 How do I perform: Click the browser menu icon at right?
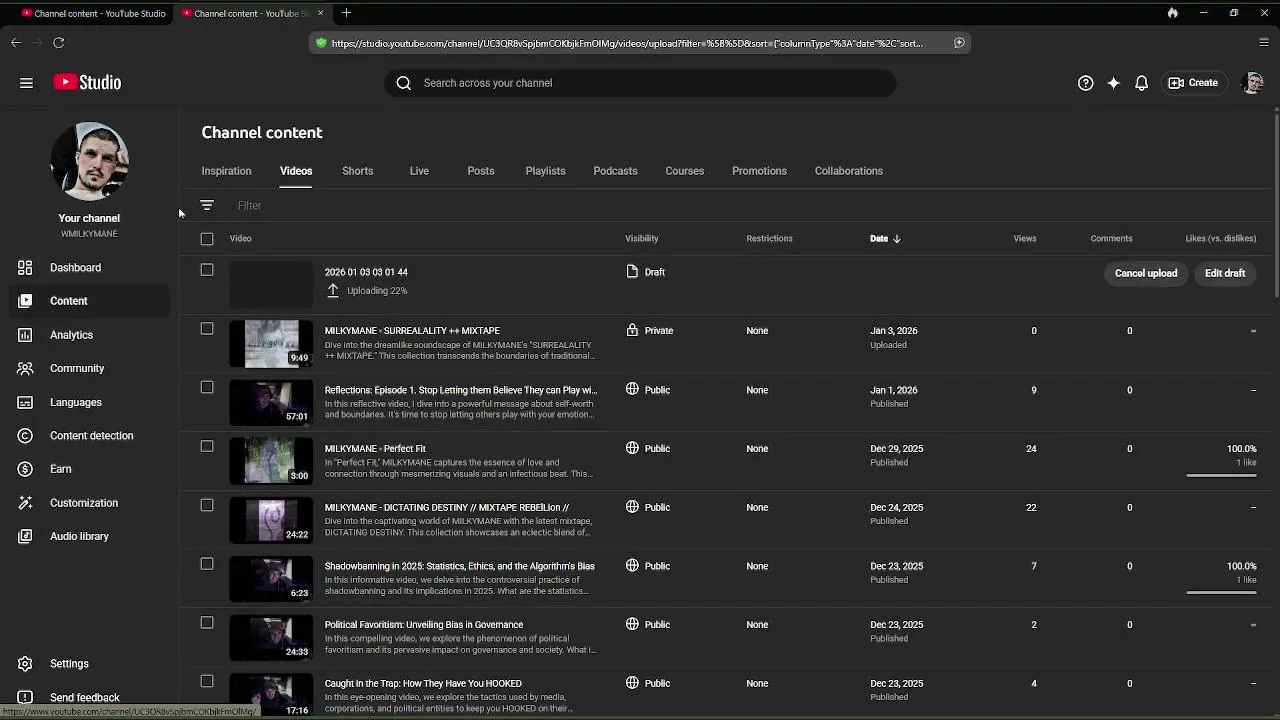1264,43
